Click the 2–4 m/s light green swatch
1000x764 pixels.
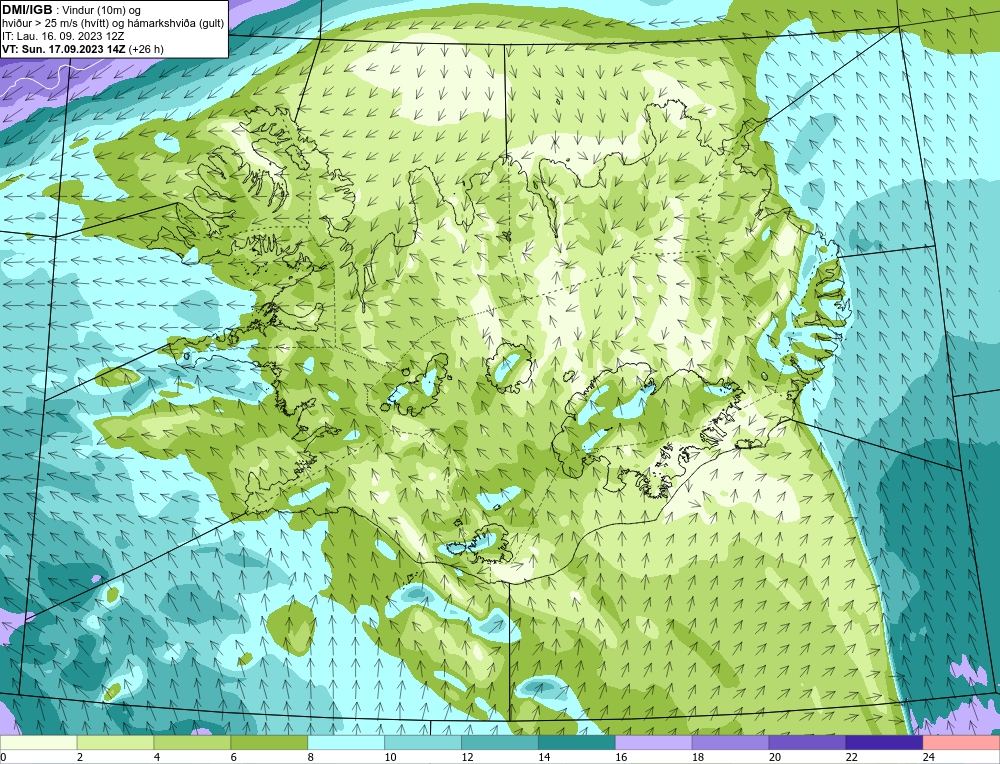[x=115, y=743]
